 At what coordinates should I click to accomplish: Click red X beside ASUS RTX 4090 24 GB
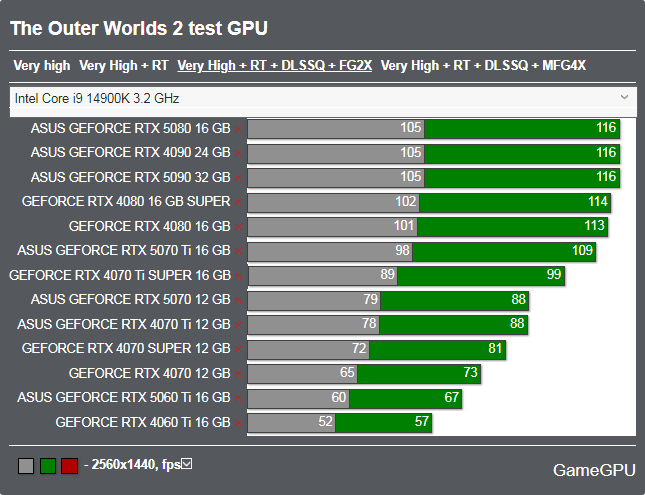[x=238, y=153]
